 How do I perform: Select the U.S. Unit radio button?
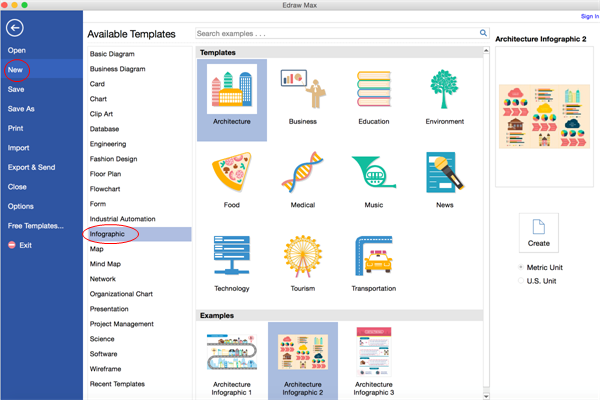click(x=521, y=281)
